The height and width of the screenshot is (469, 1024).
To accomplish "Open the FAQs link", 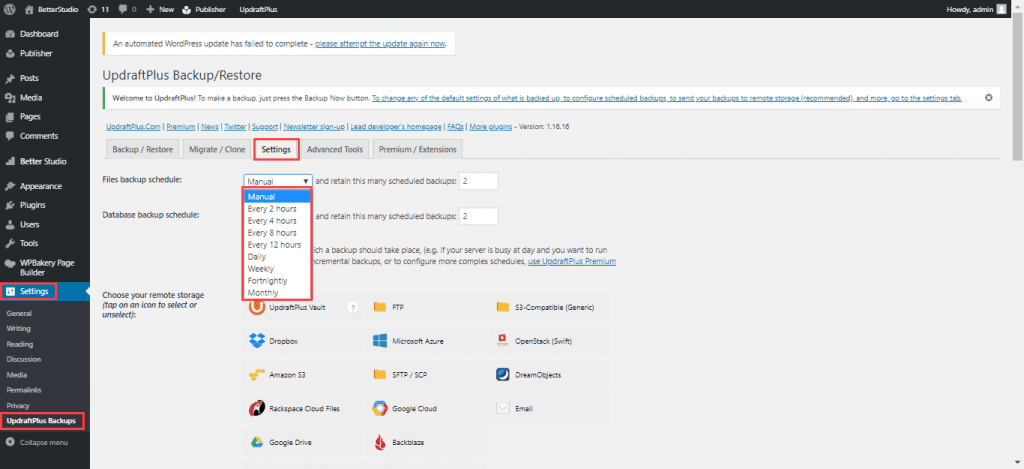I will tap(455, 127).
